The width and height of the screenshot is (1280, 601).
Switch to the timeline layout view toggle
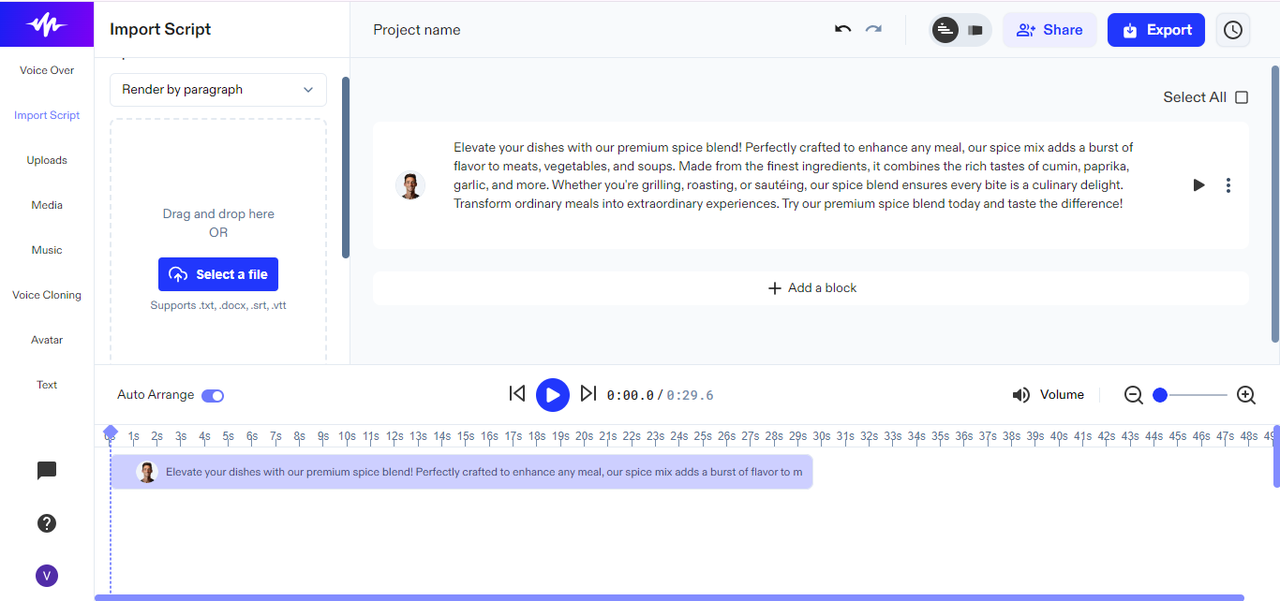click(945, 30)
